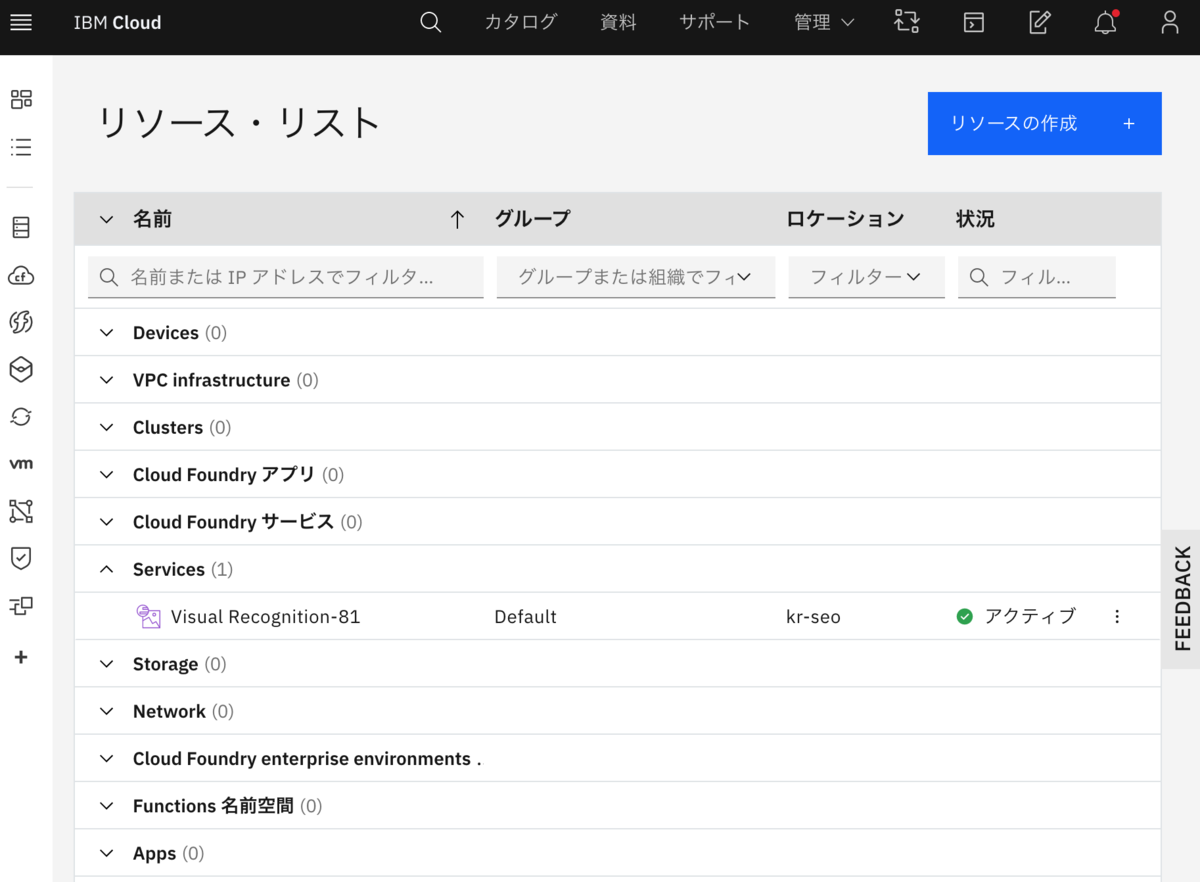
Task: Click the sort arrow in the 名前 column
Action: coord(457,219)
